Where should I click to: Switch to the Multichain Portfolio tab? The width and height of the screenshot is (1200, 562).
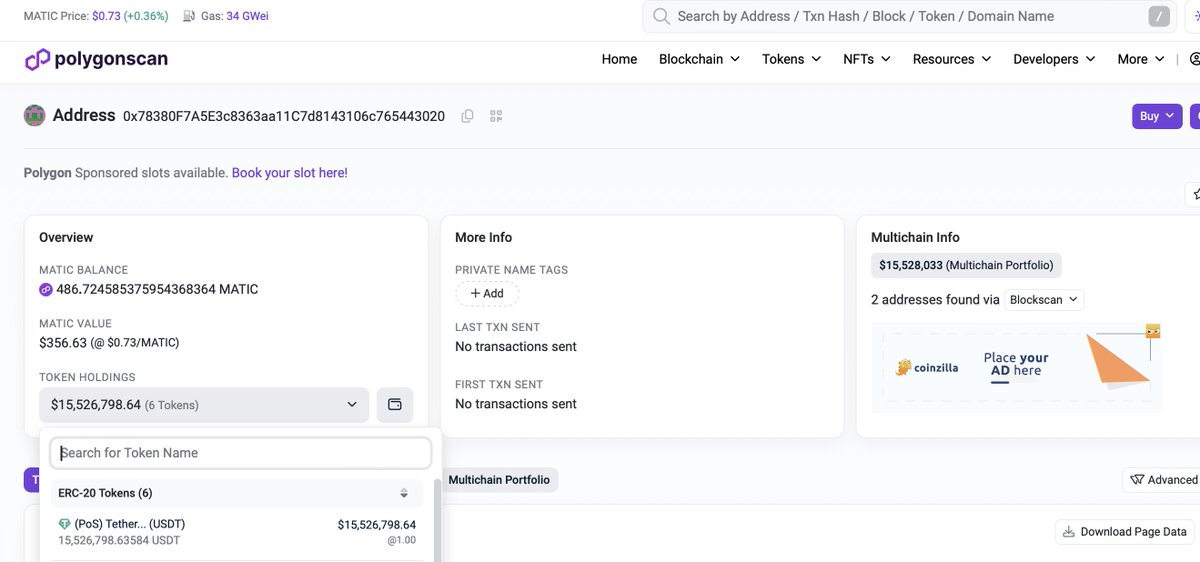[x=499, y=480]
